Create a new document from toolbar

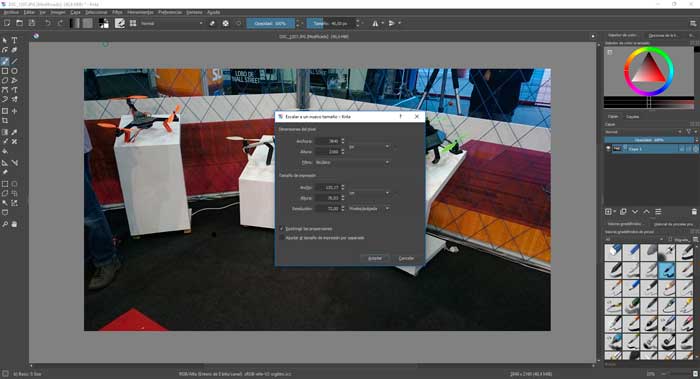click(7, 23)
